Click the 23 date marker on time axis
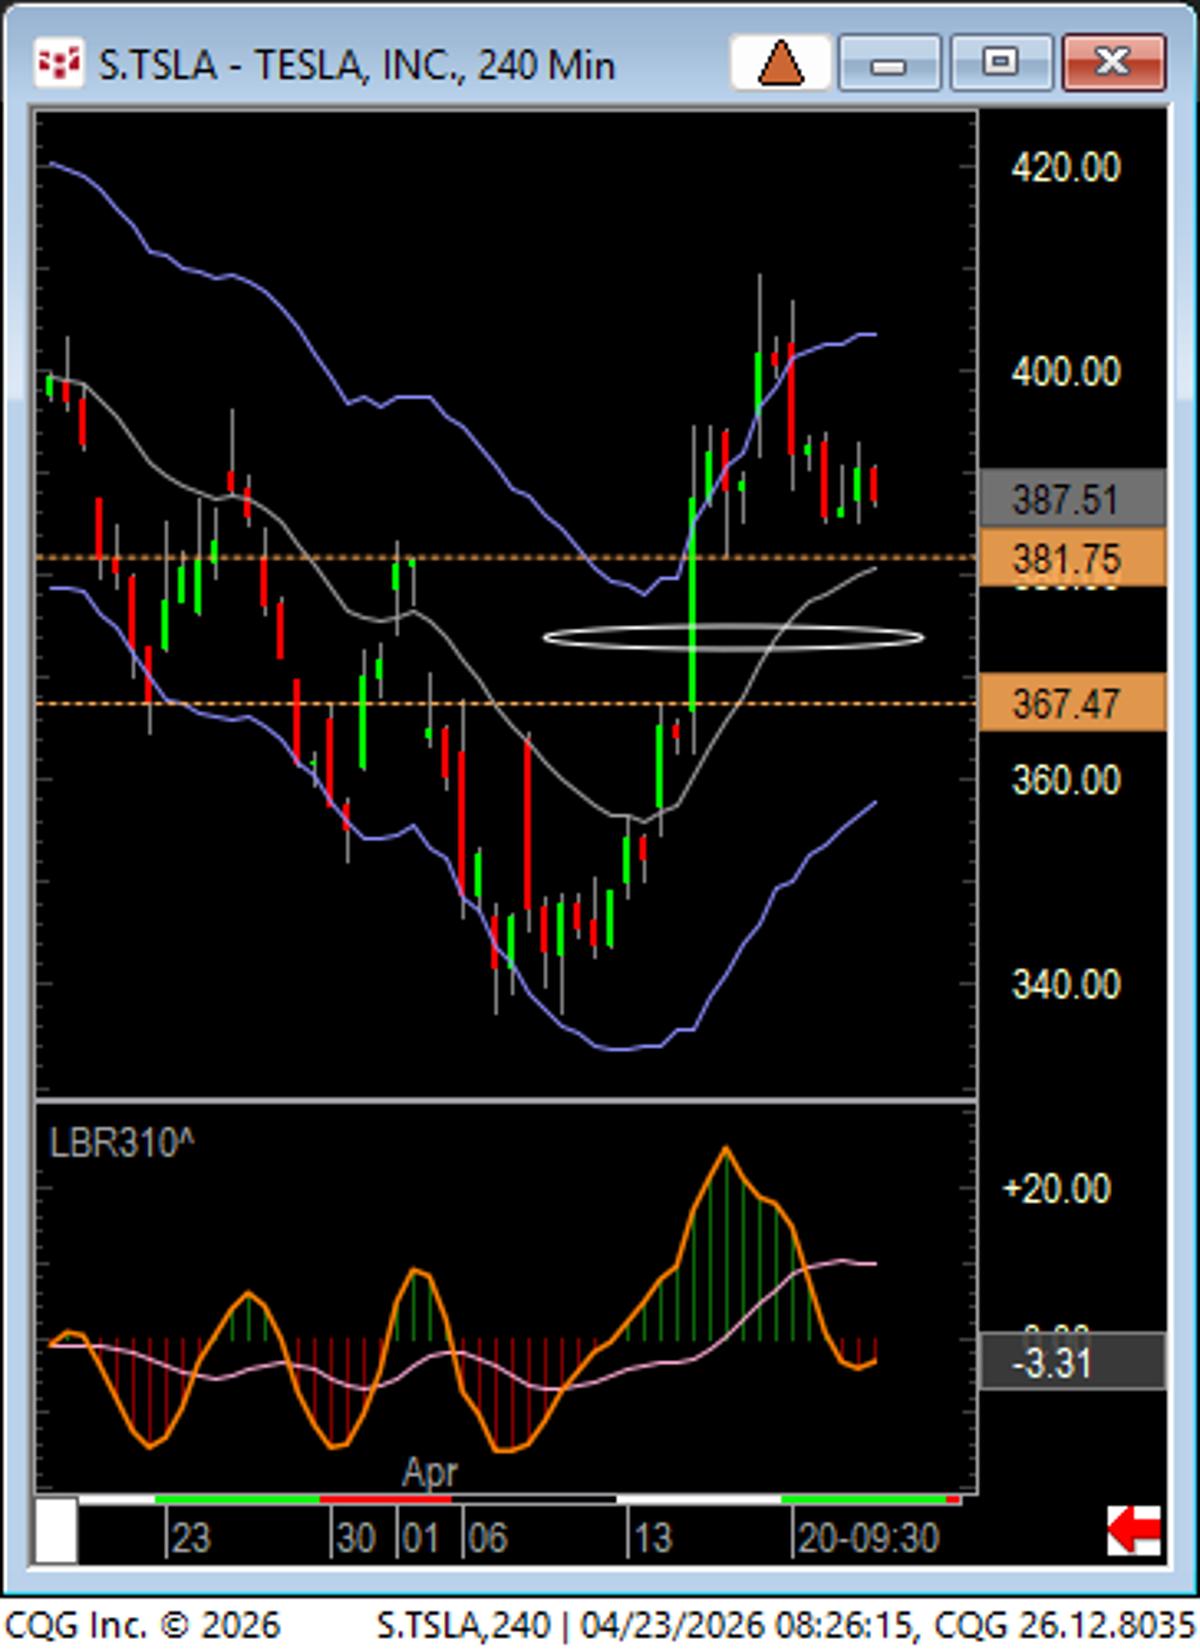Image resolution: width=1200 pixels, height=1651 pixels. tap(190, 1538)
